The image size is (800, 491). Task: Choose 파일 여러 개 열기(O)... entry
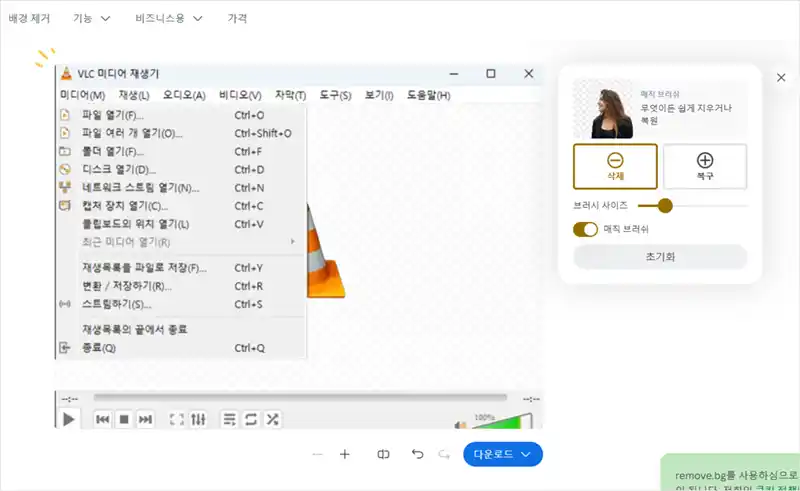[182, 133]
